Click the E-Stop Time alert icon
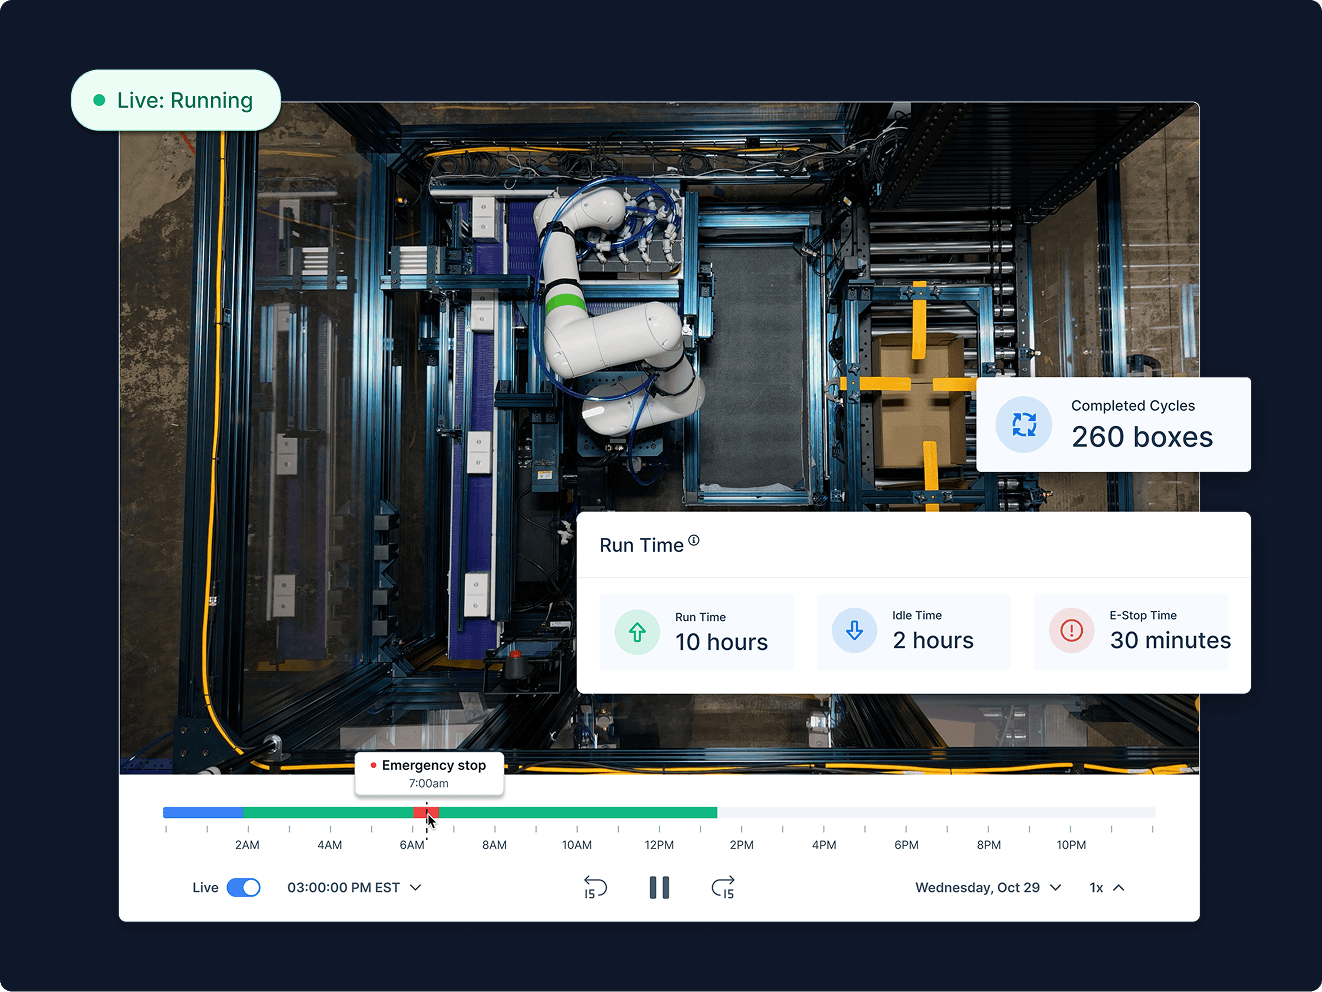The image size is (1322, 992). coord(1071,631)
